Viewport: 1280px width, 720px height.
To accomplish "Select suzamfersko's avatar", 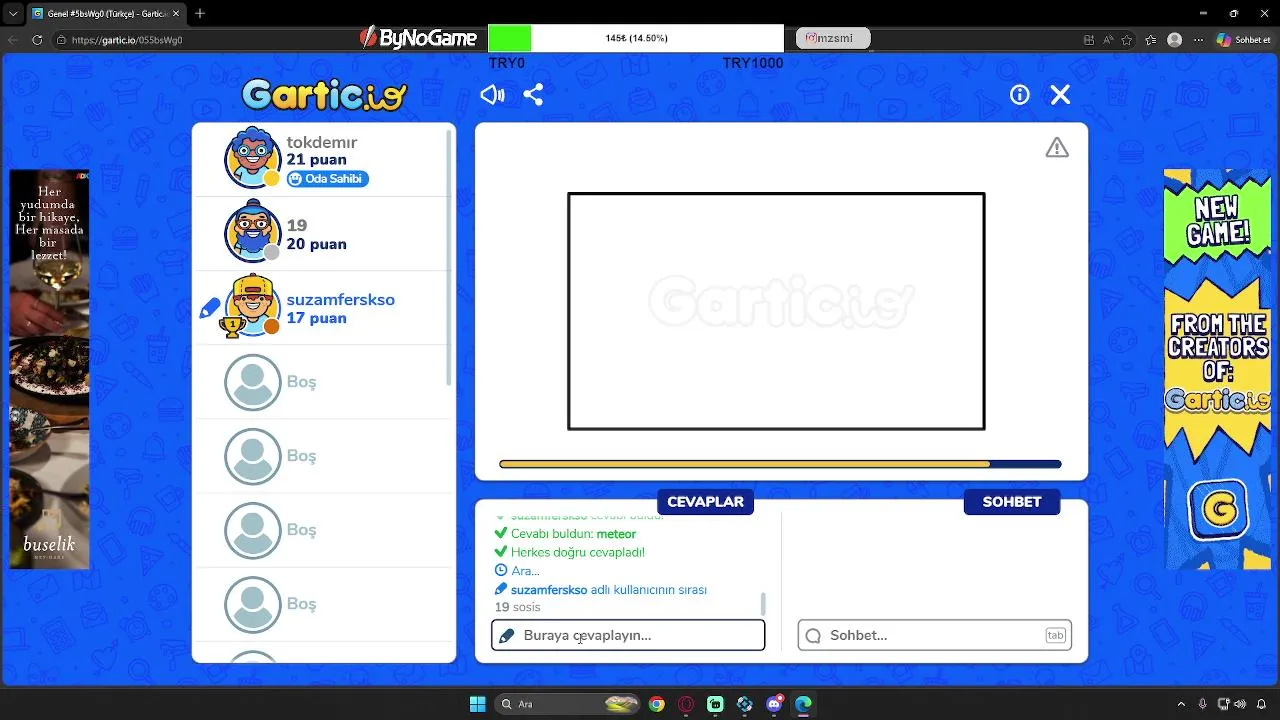I will (252, 306).
